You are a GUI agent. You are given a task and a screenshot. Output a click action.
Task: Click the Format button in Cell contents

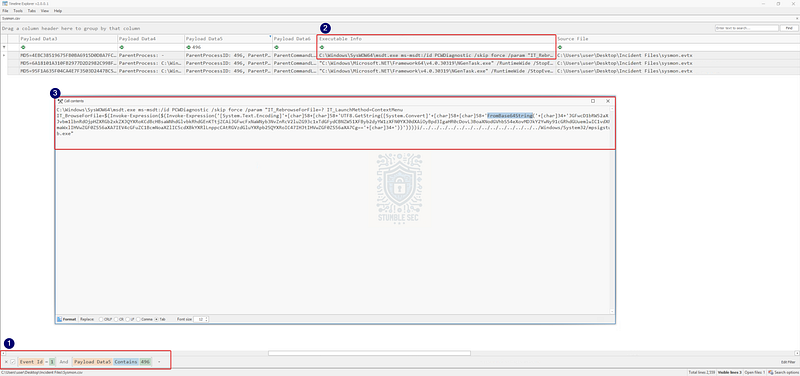click(x=66, y=319)
